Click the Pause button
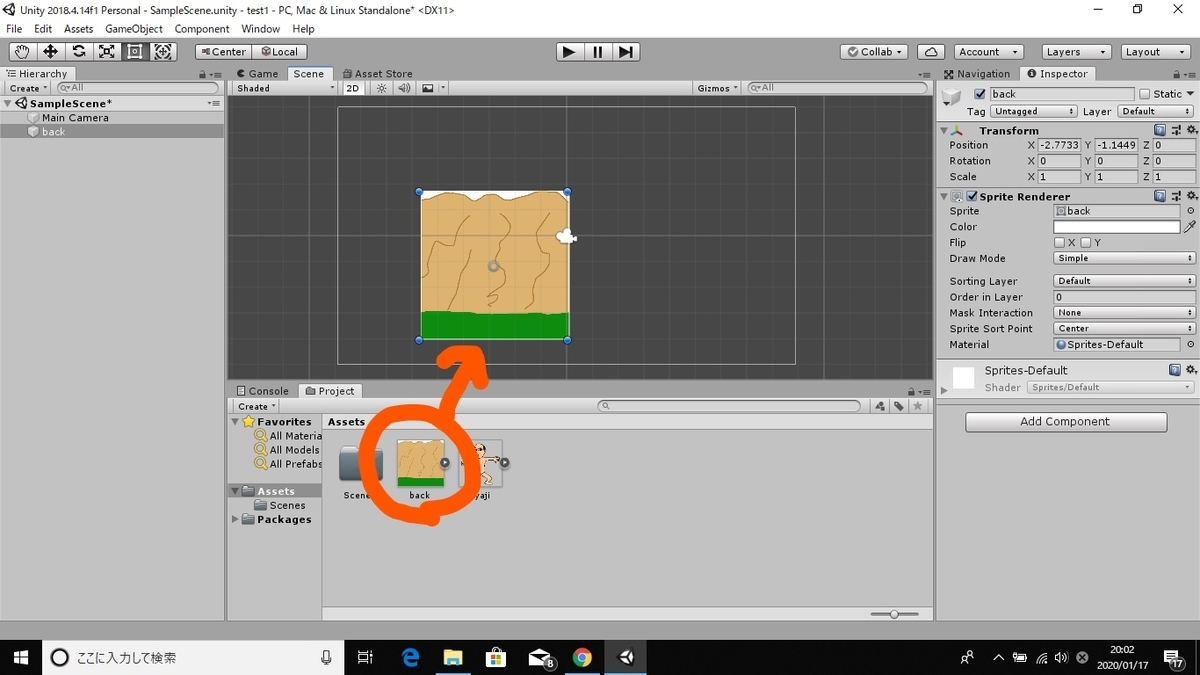This screenshot has width=1200, height=675. (597, 52)
